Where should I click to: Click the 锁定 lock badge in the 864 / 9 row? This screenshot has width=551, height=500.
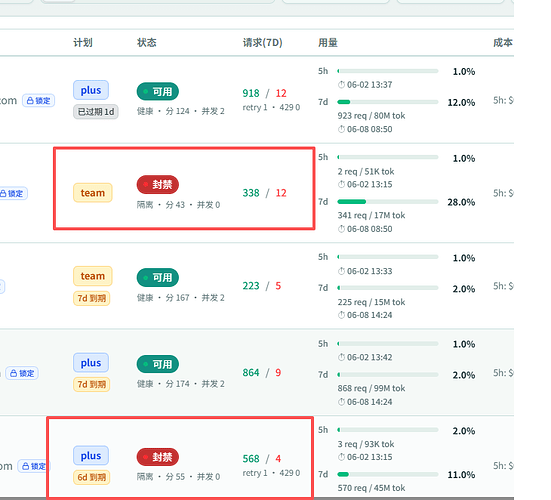[x=22, y=373]
